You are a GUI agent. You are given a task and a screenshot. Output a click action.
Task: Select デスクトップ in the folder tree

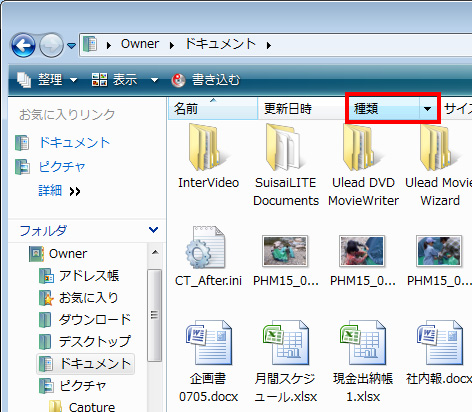point(95,342)
